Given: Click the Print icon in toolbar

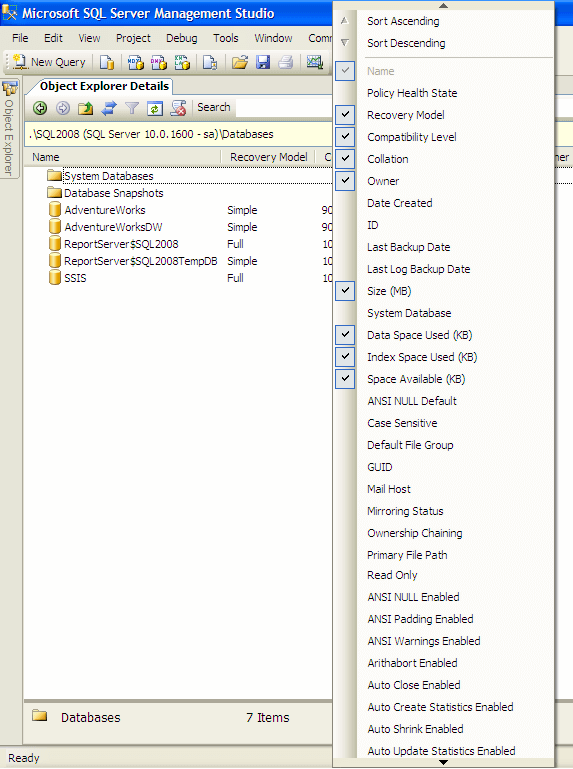Looking at the screenshot, I should tap(286, 62).
